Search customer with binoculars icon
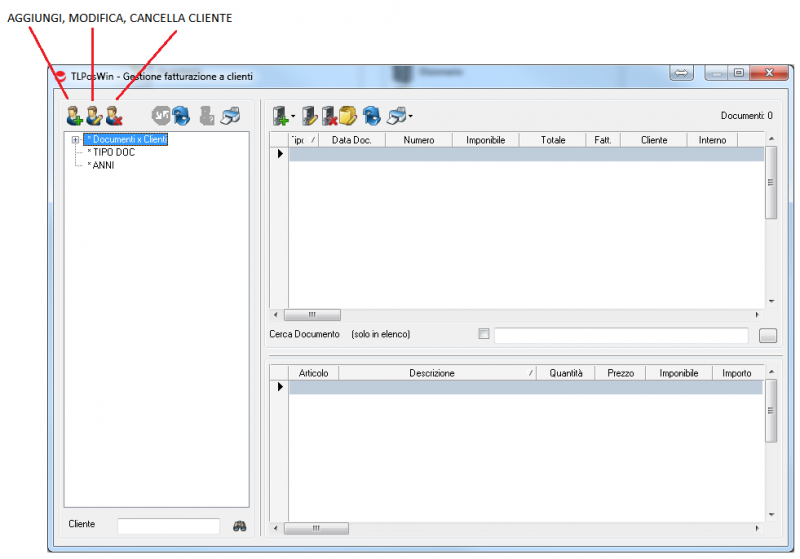Screen dimensions: 800x559 tap(240, 526)
